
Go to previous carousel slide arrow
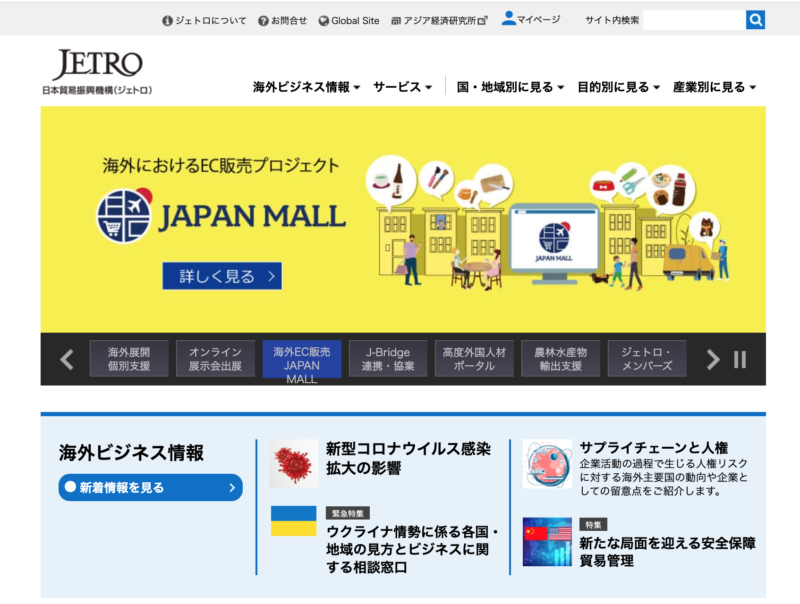(x=67, y=359)
